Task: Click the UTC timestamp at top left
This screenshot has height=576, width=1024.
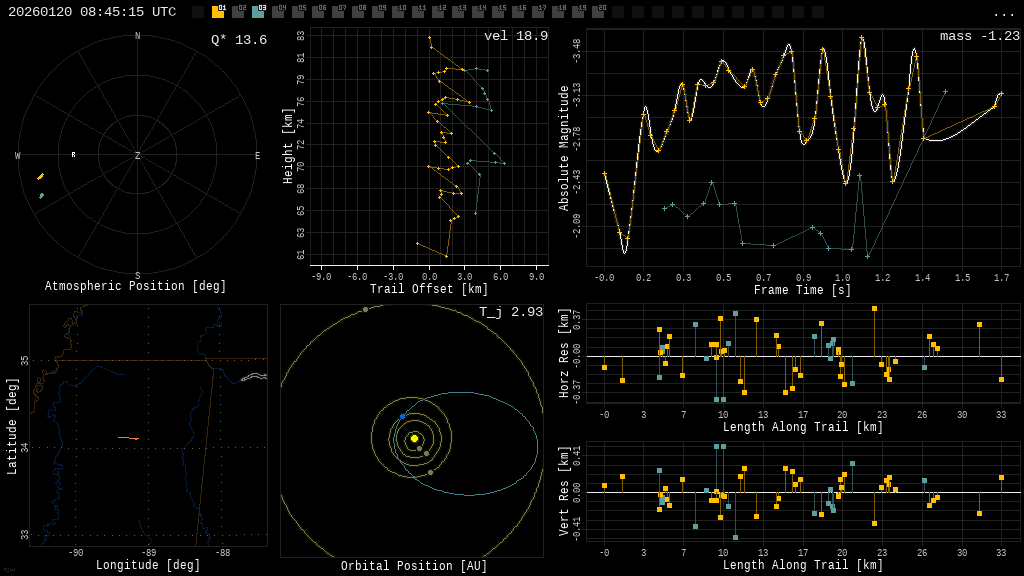Action: pyautogui.click(x=92, y=12)
